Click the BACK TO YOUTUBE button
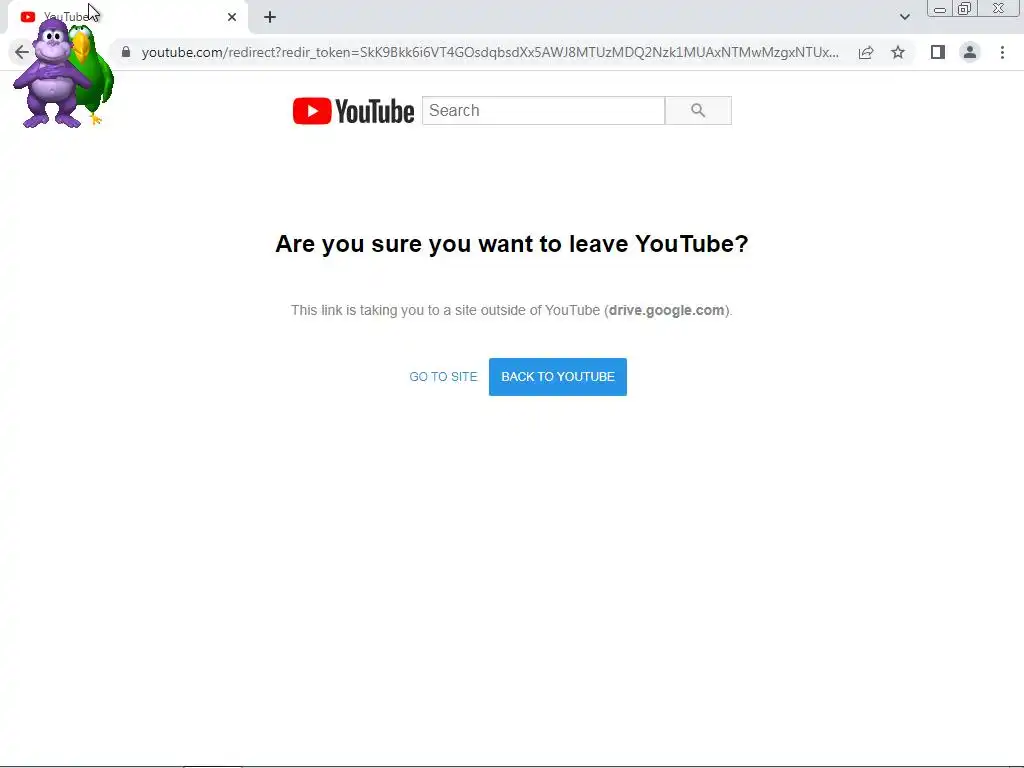 (558, 377)
